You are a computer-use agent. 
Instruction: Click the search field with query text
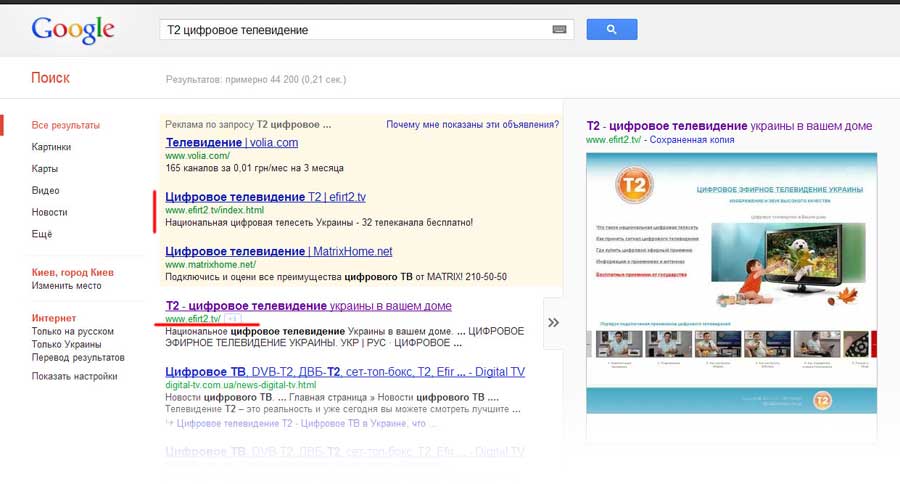(x=366, y=29)
